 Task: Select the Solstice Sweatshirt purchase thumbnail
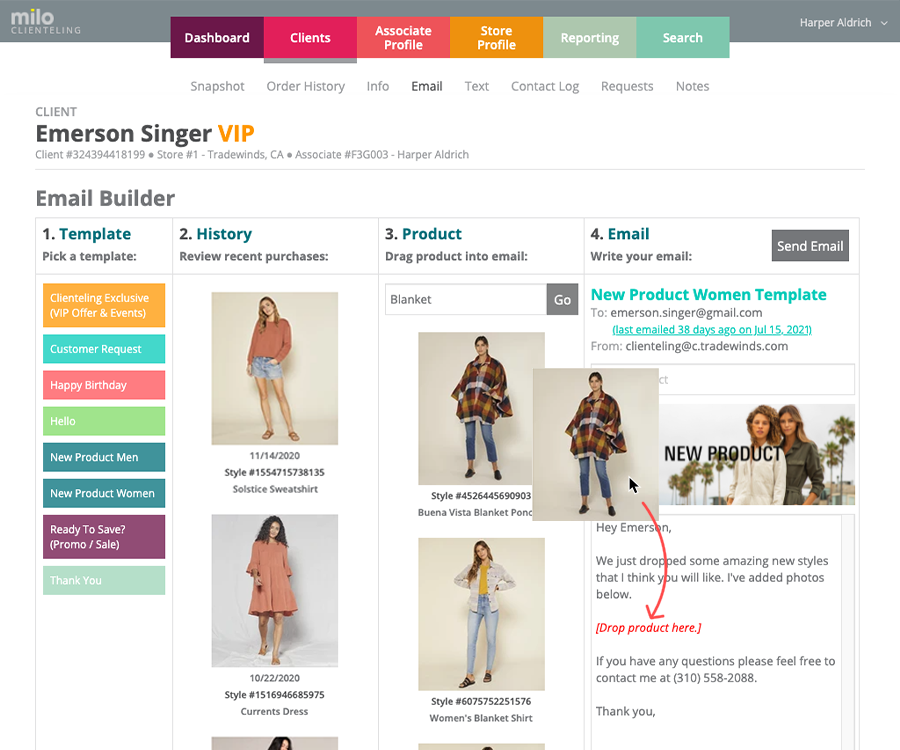click(x=274, y=368)
